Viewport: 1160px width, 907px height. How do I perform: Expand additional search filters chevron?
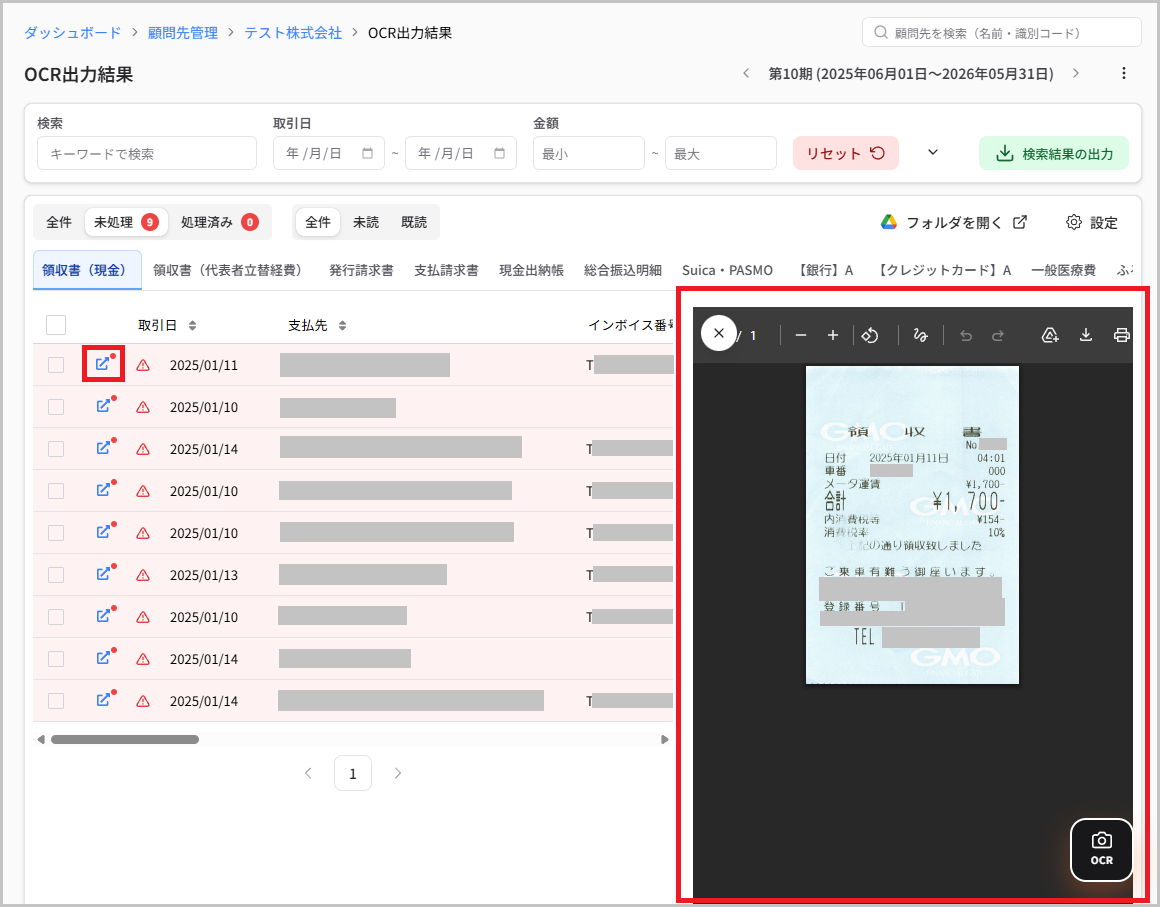point(933,152)
